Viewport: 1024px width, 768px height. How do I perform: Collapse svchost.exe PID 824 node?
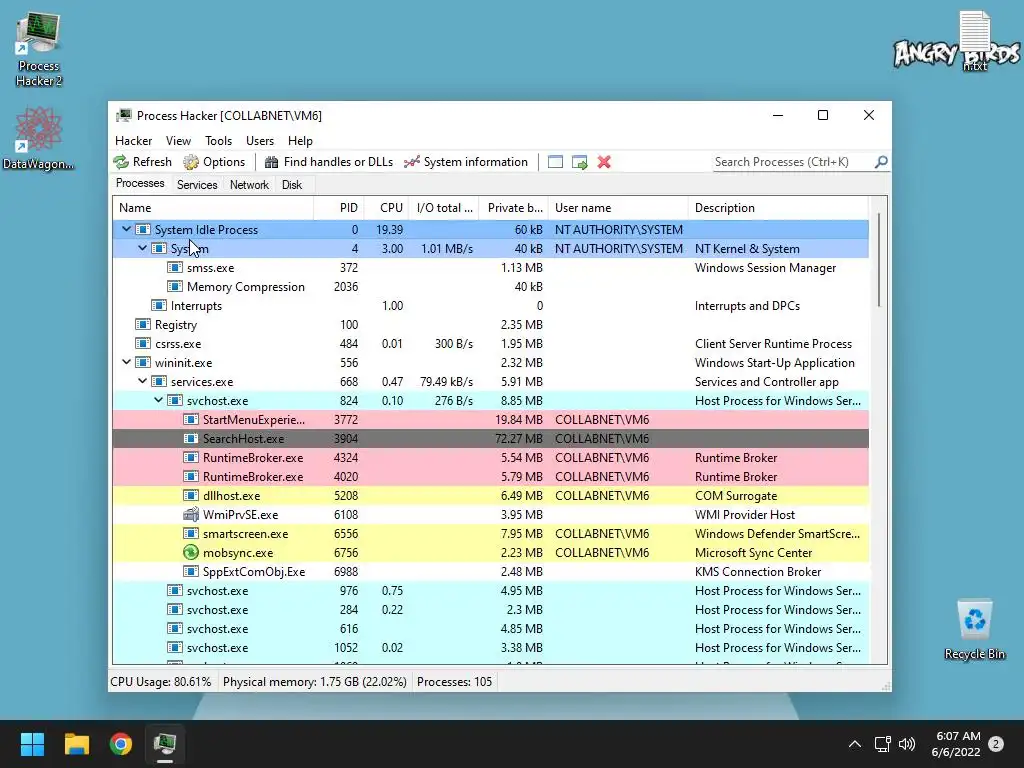pyautogui.click(x=159, y=400)
